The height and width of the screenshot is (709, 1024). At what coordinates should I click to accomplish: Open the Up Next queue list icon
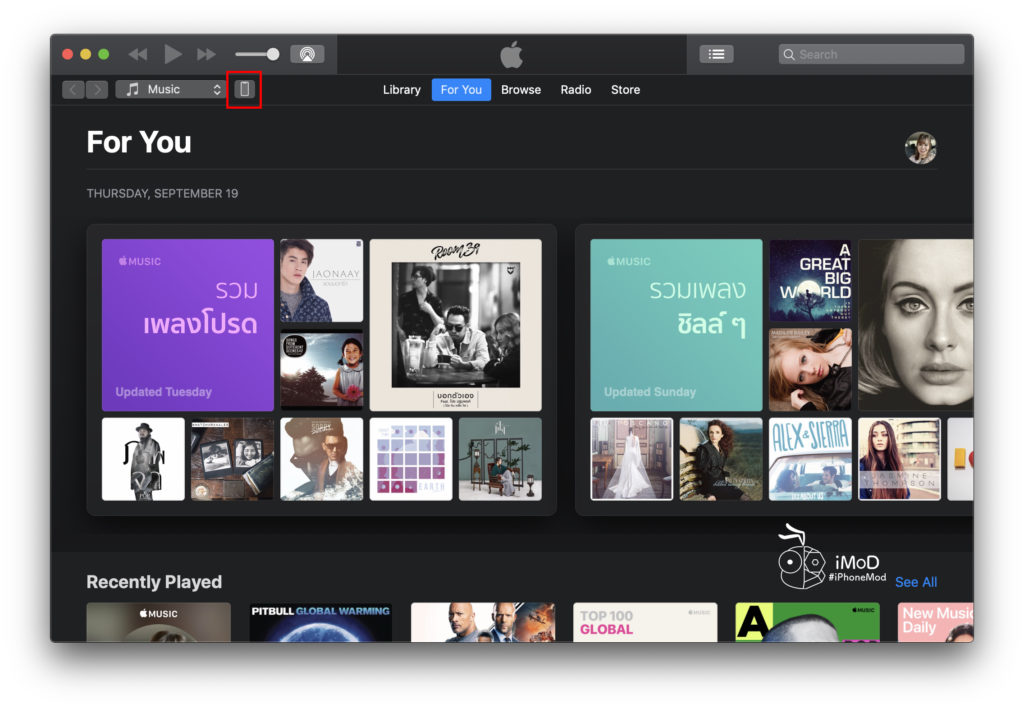coord(716,54)
